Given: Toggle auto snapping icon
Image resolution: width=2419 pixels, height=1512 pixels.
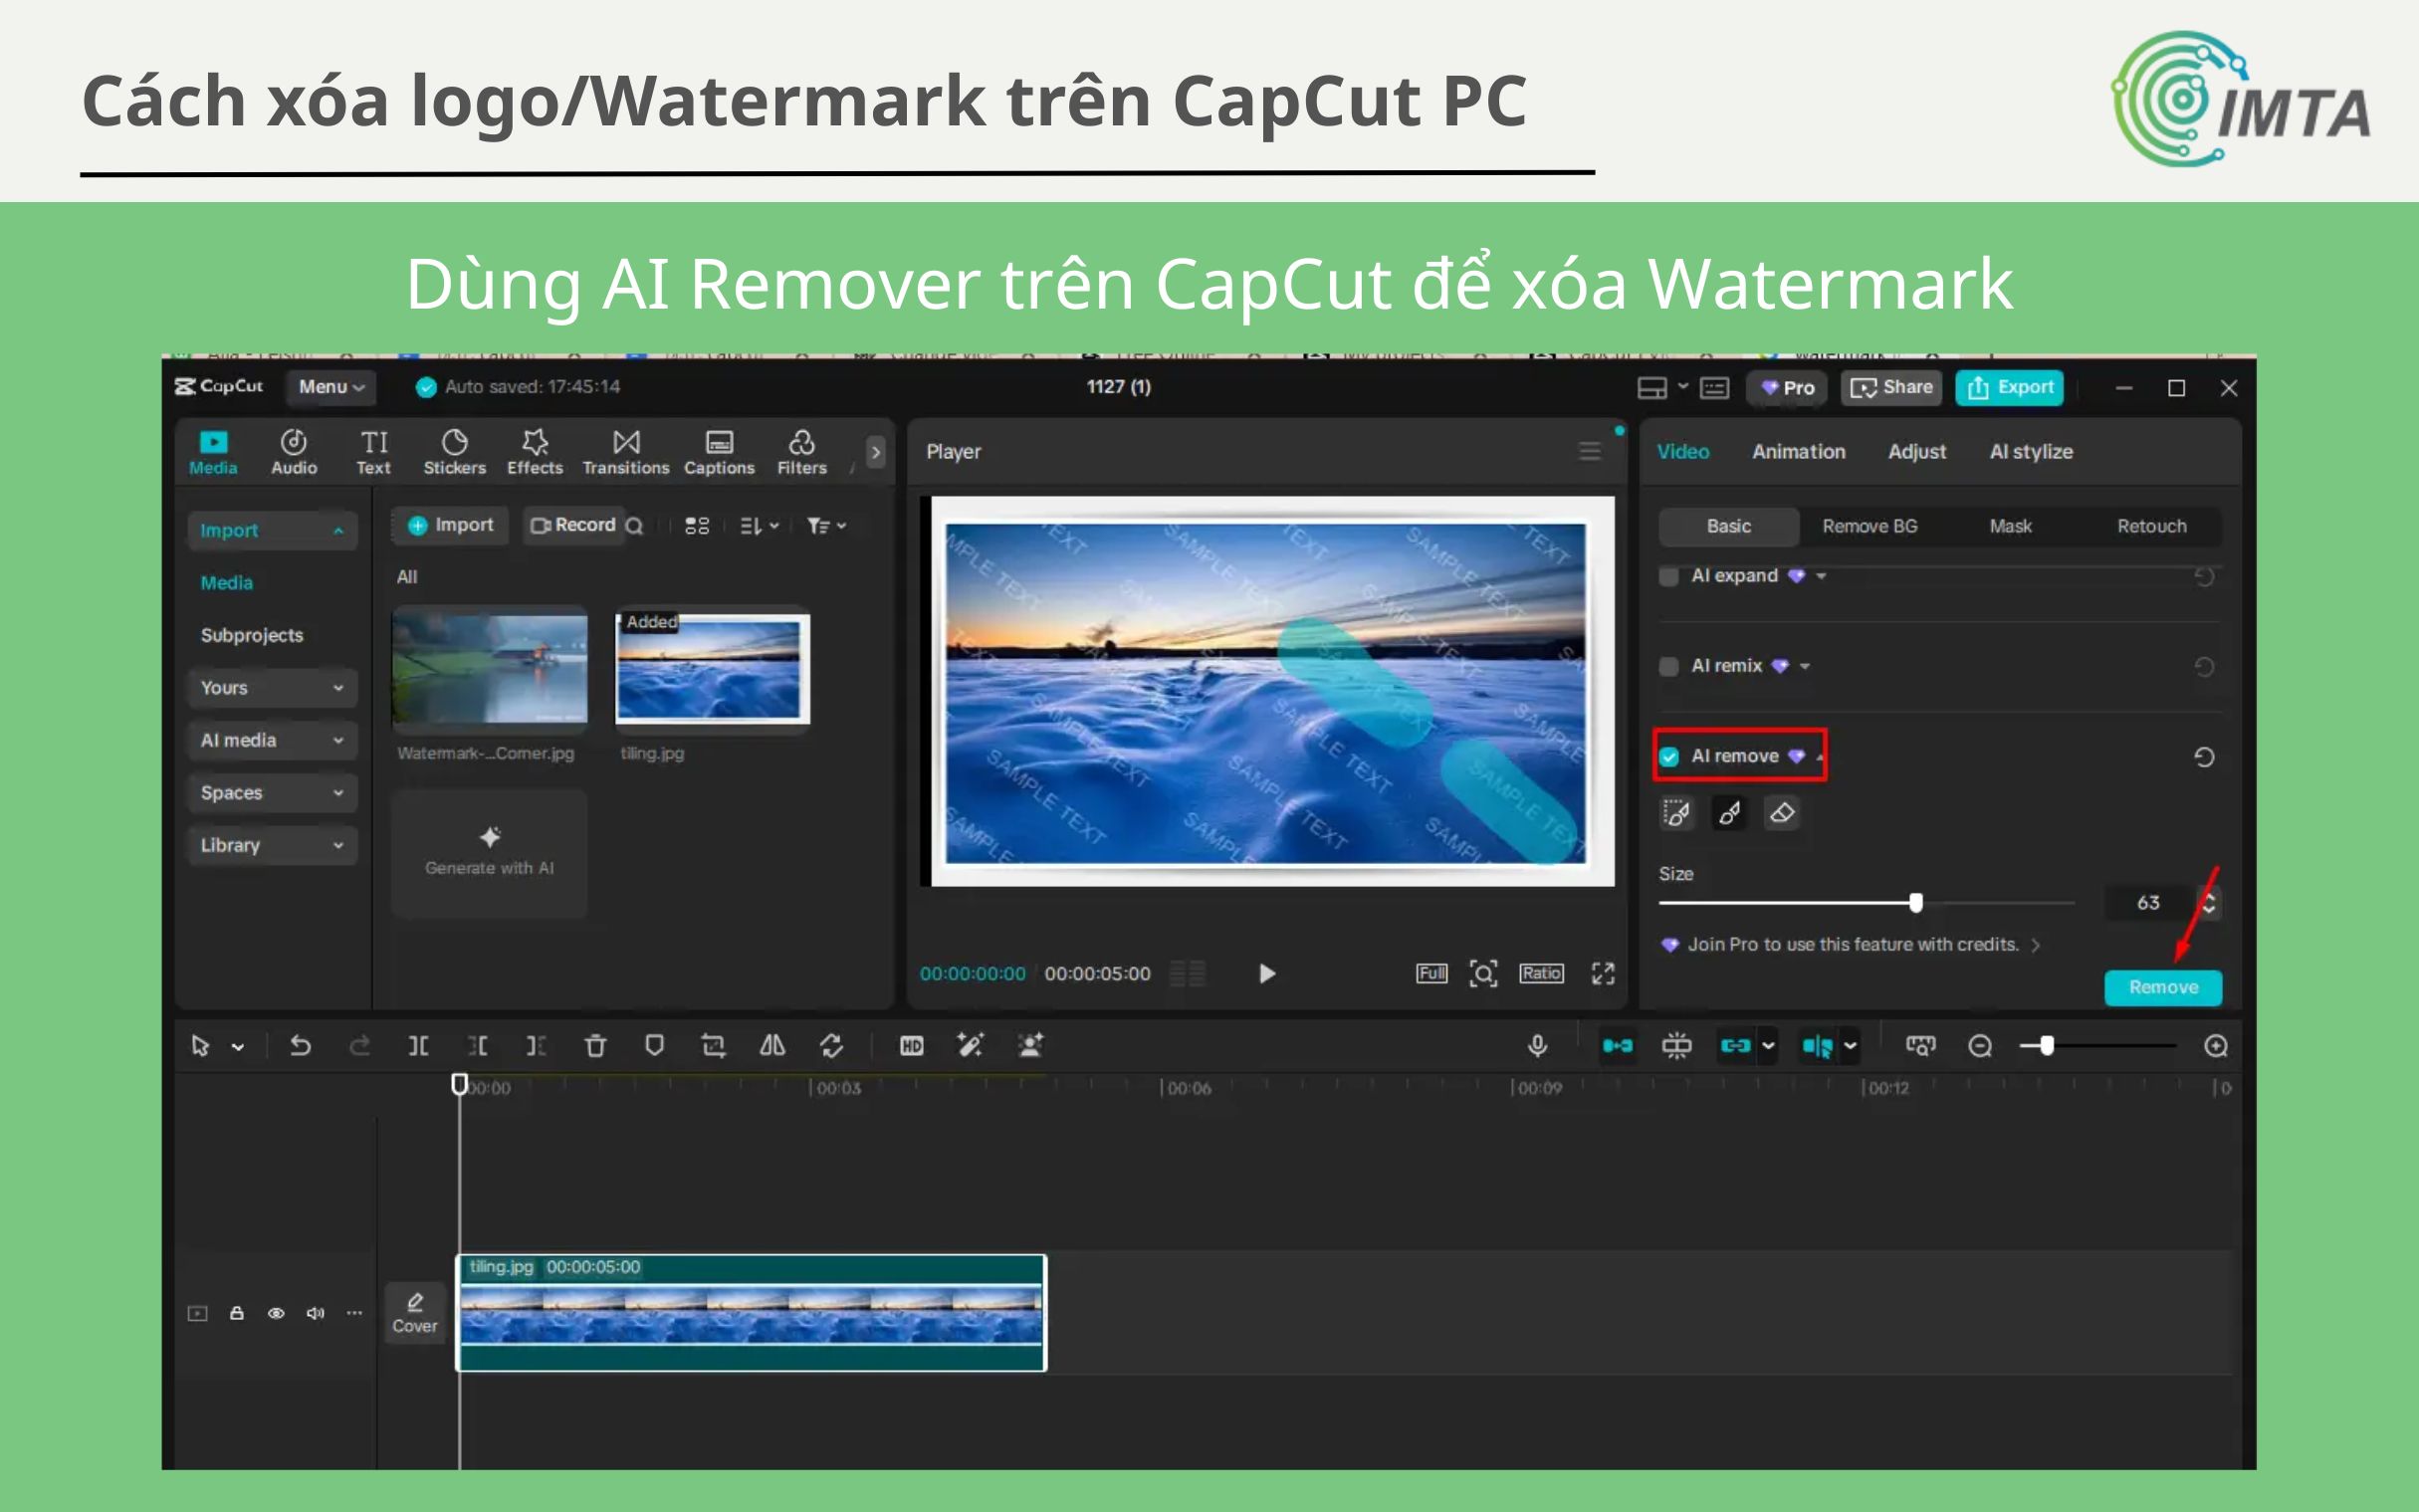Looking at the screenshot, I should tap(1676, 1046).
